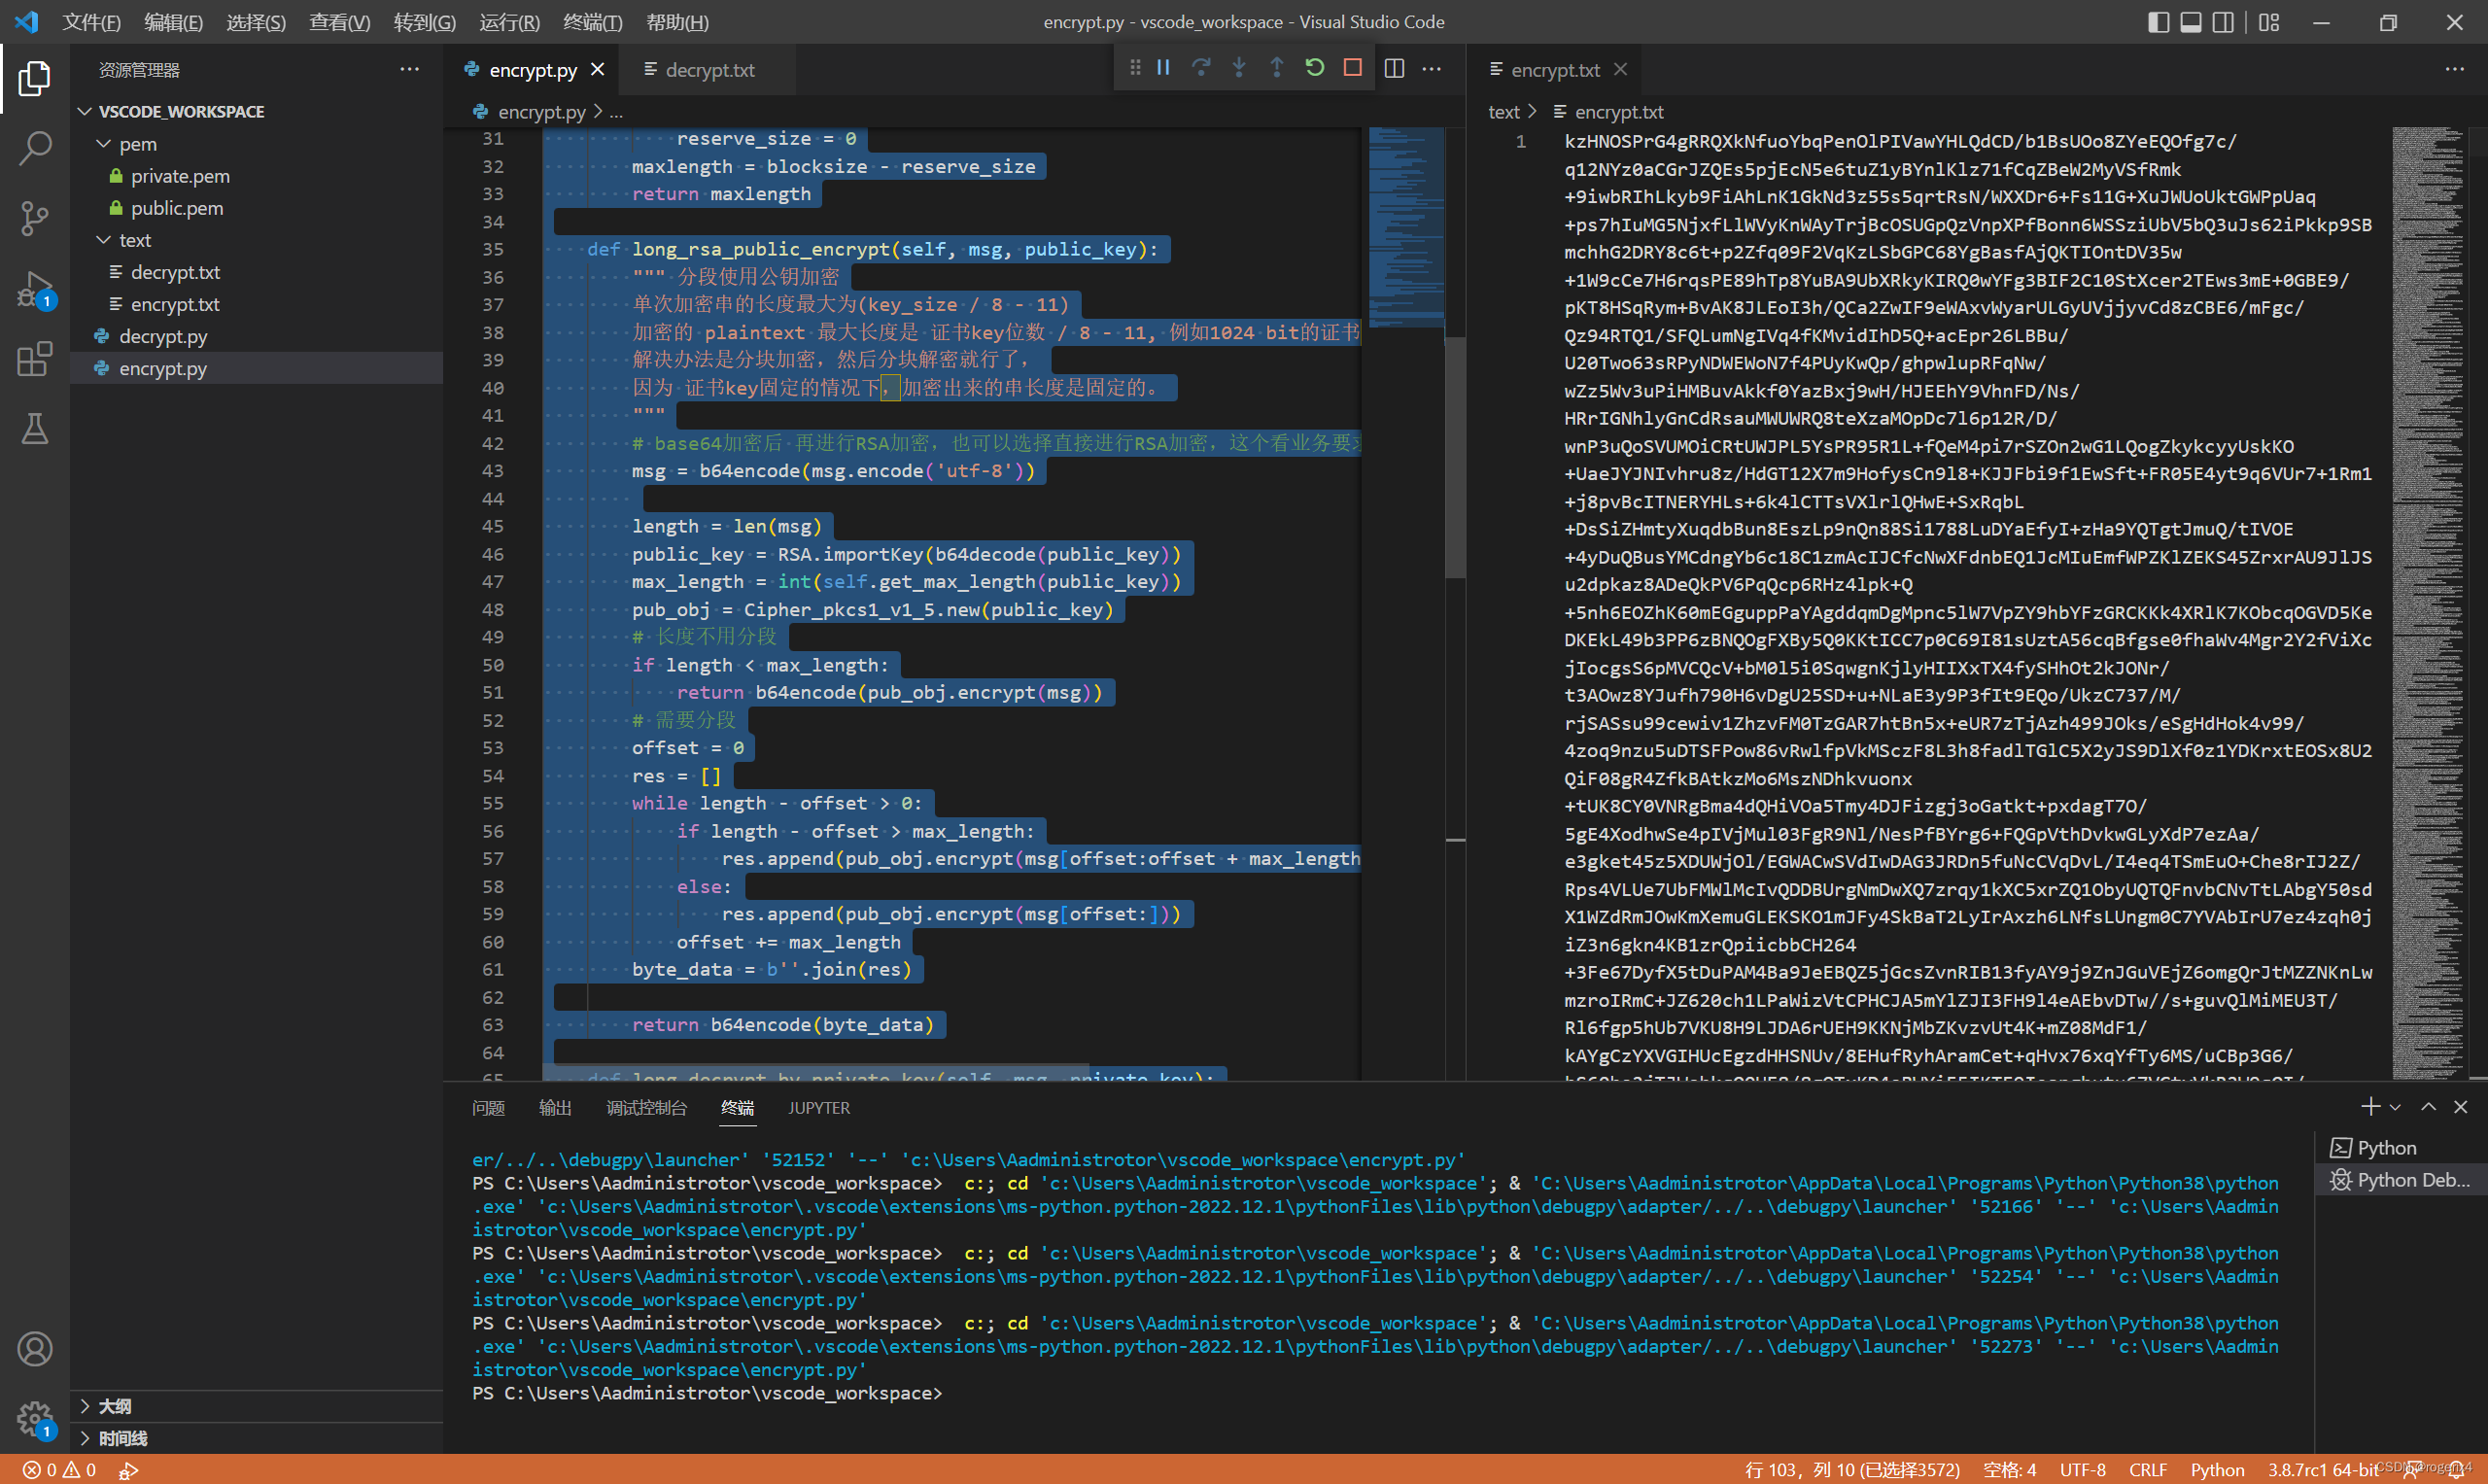This screenshot has height=1484, width=2488.
Task: Click the Split Editor Right icon
Action: [x=1394, y=68]
